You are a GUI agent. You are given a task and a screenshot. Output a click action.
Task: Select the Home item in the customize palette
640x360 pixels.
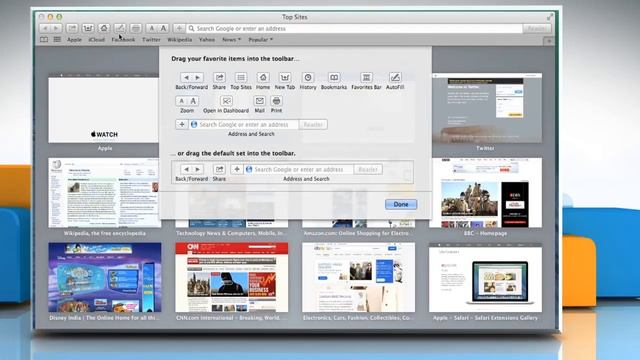click(263, 81)
